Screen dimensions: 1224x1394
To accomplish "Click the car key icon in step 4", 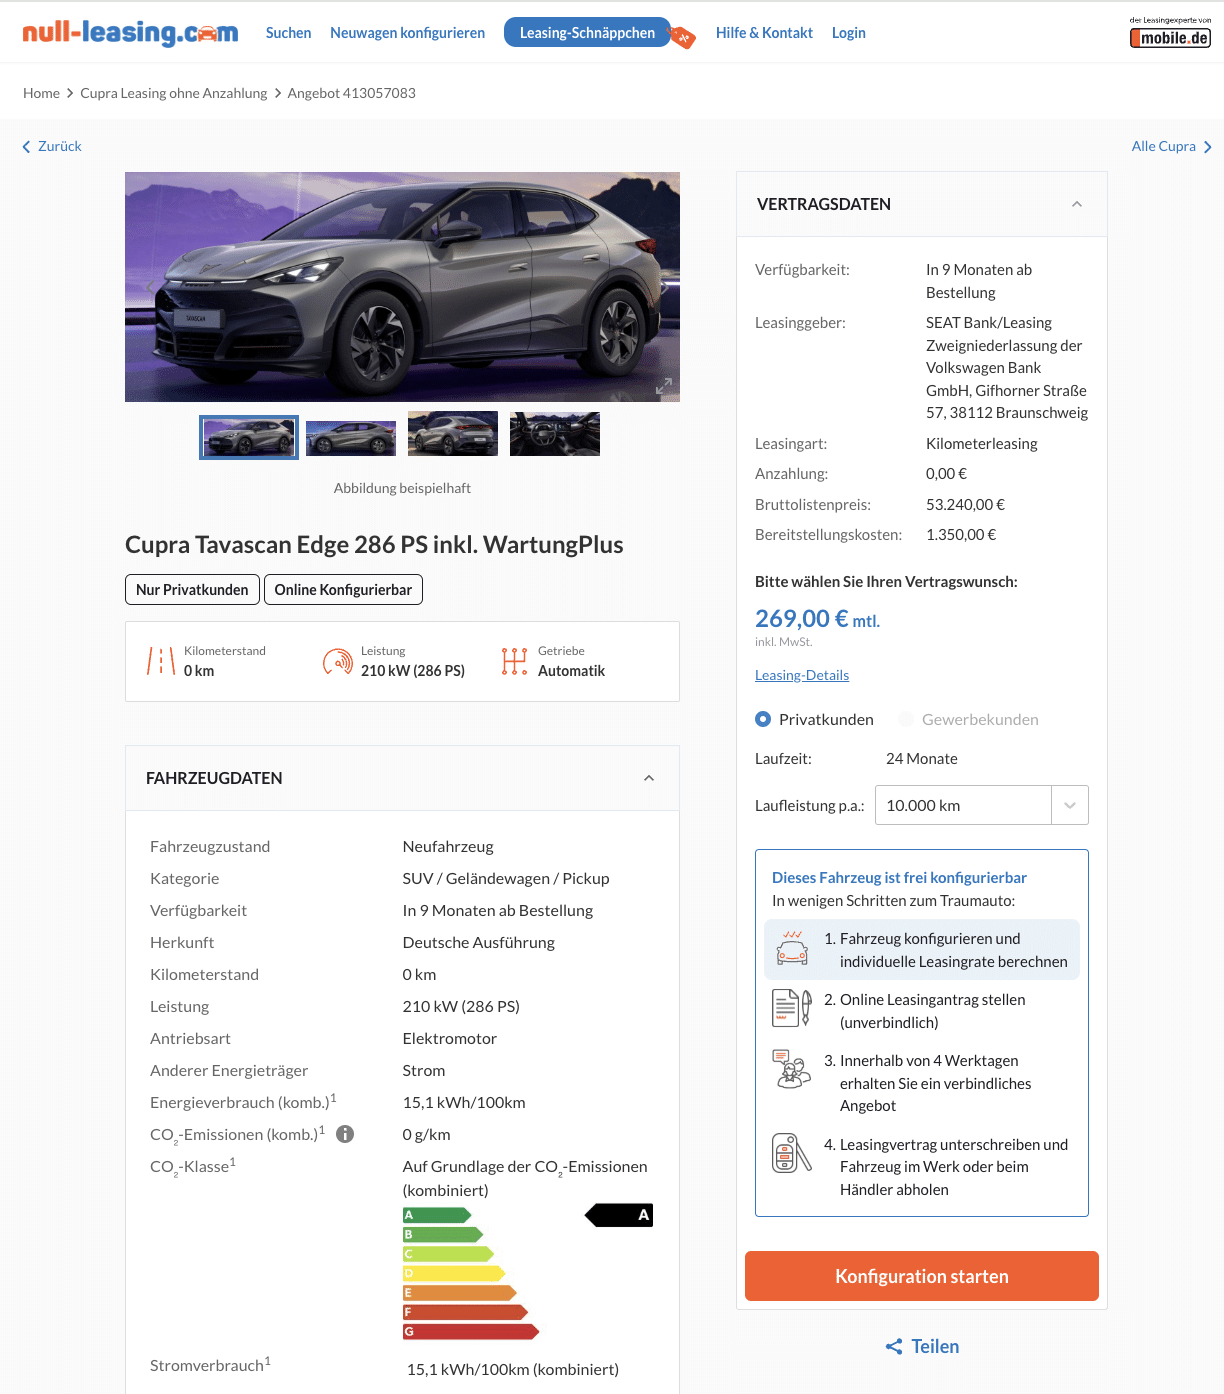I will click(x=792, y=1153).
